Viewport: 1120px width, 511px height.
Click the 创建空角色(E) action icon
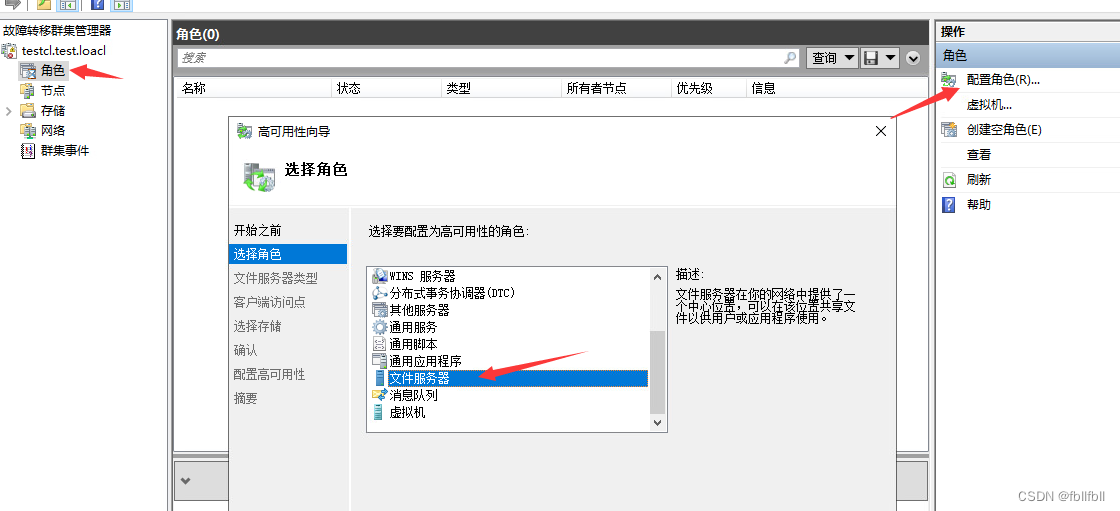pyautogui.click(x=949, y=130)
